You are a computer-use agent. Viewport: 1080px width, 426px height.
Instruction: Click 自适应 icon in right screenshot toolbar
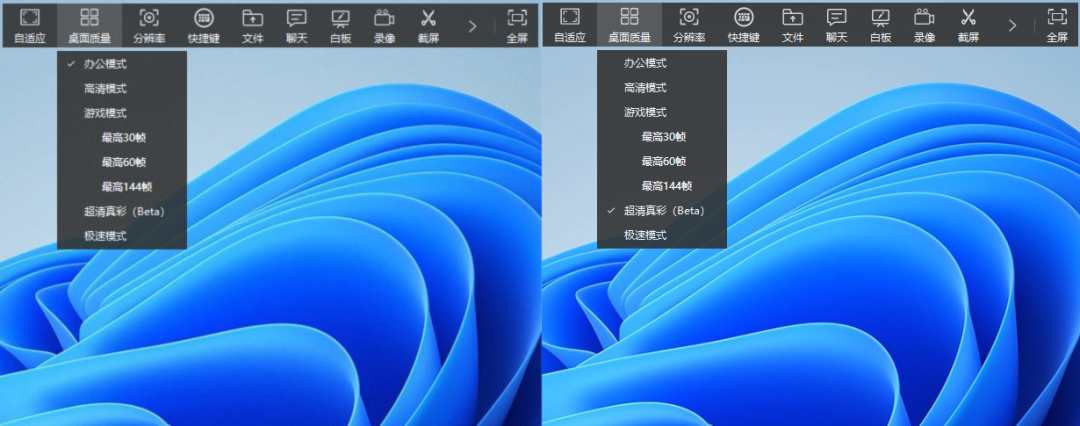[x=570, y=17]
